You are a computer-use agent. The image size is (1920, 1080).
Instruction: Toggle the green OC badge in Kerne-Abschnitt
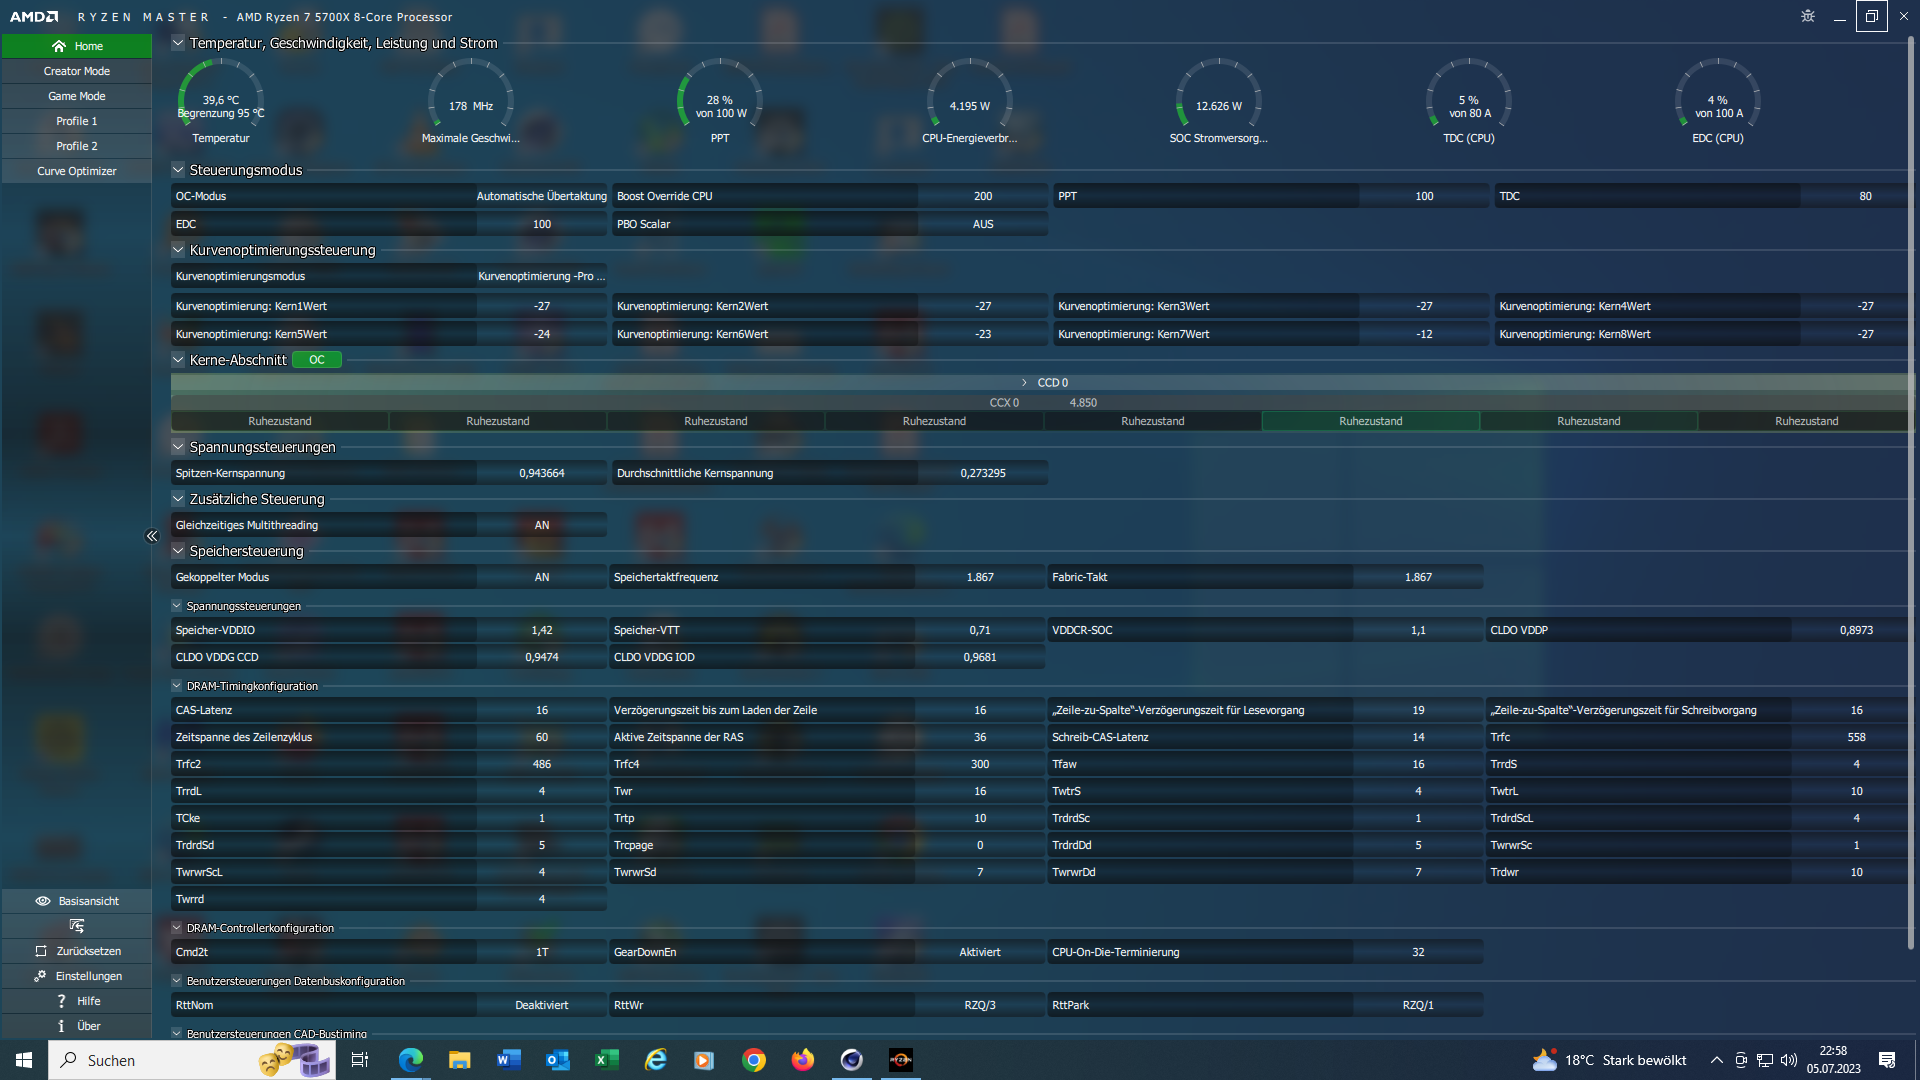316,360
